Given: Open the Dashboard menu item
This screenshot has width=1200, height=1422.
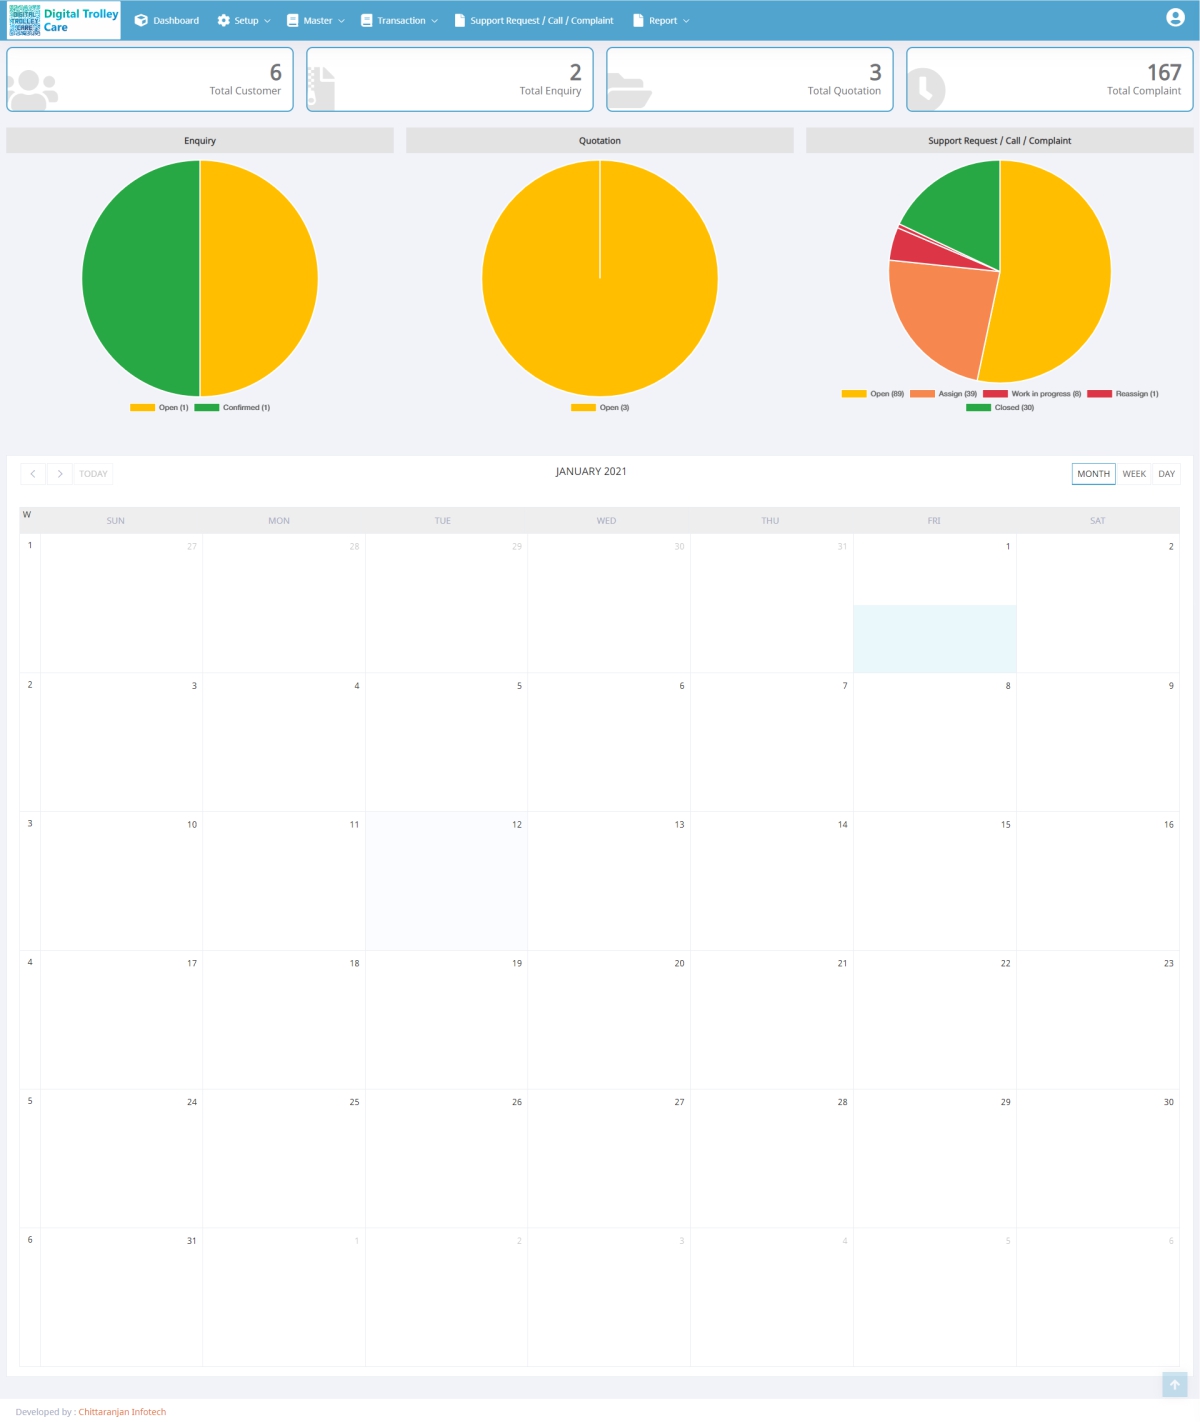Looking at the screenshot, I should 167,20.
